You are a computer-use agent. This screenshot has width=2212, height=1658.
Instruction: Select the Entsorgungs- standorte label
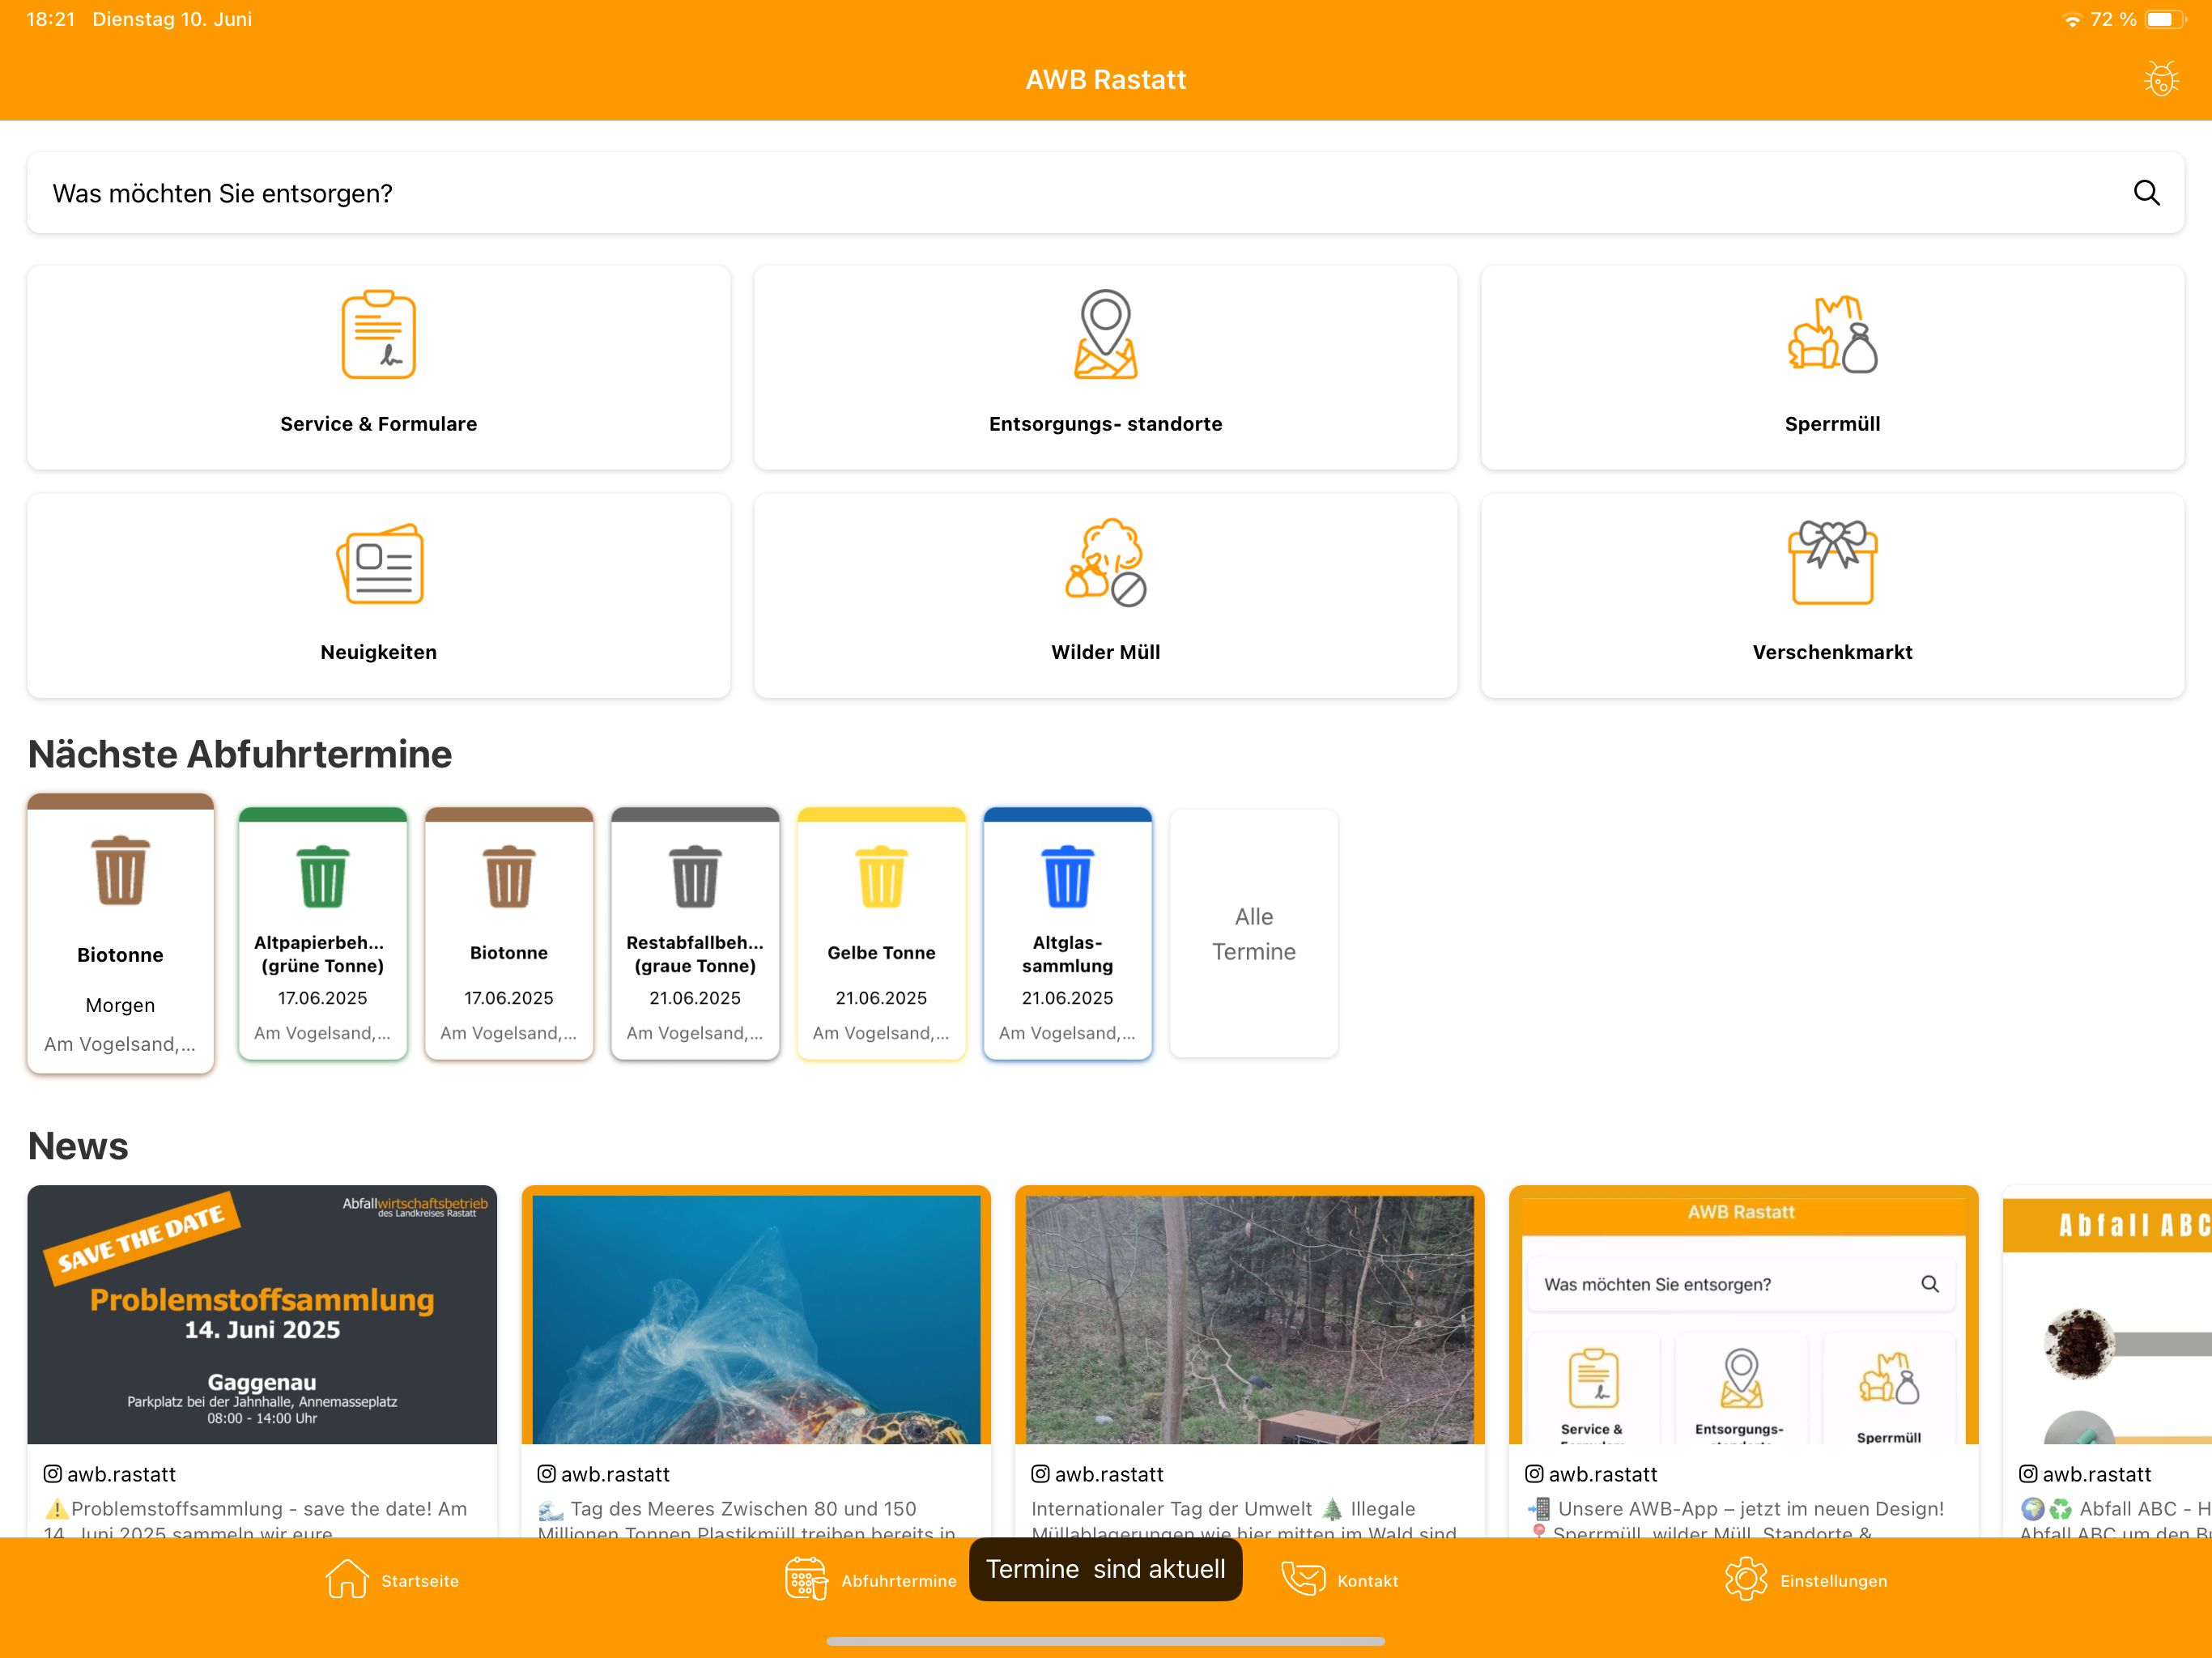point(1105,423)
